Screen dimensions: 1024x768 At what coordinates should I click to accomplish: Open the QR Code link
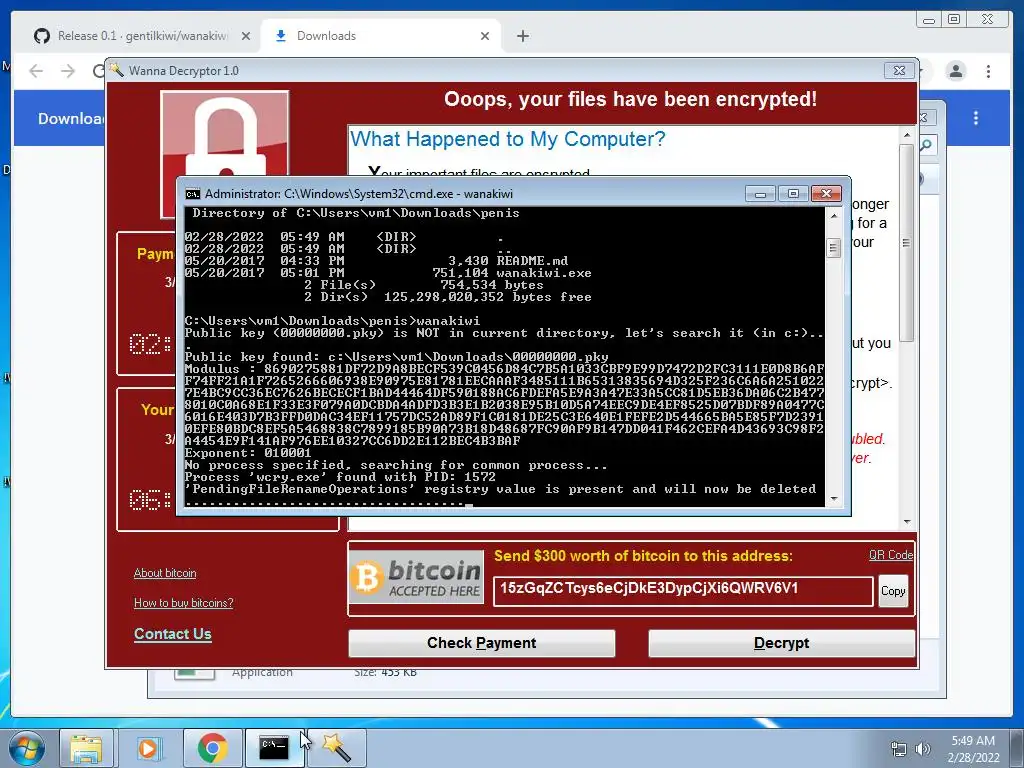(x=891, y=555)
